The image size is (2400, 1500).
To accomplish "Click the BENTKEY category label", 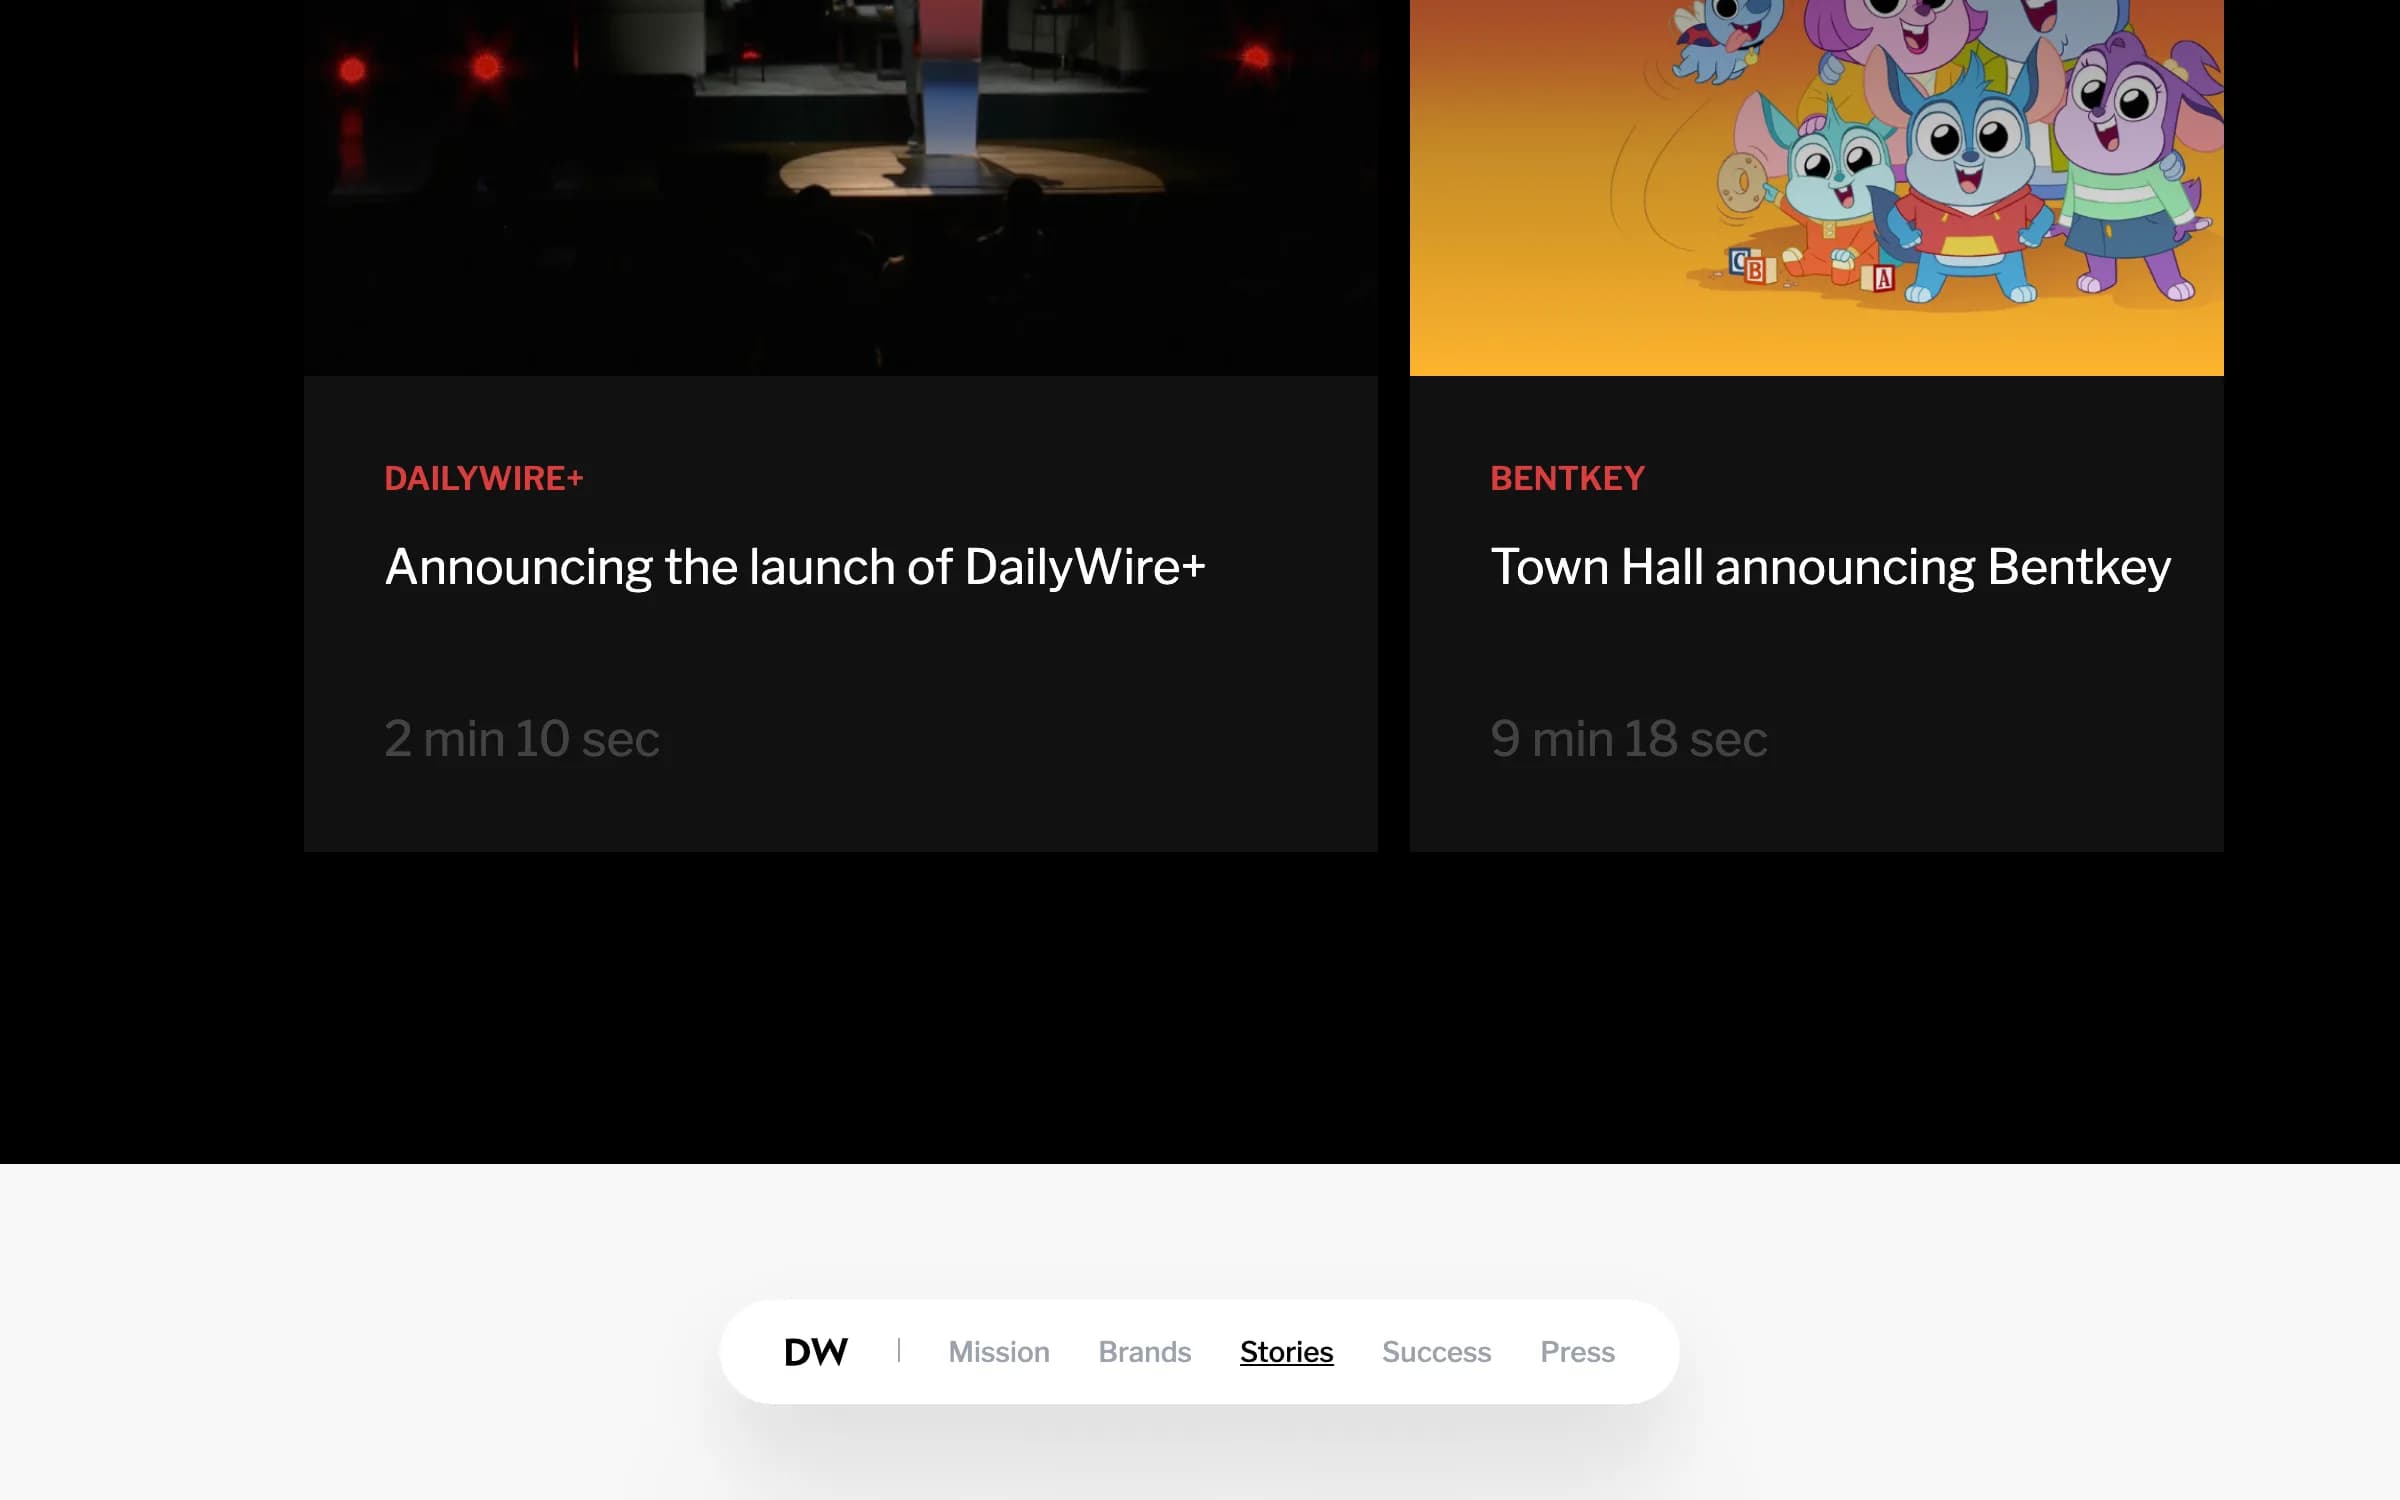I will [1567, 478].
